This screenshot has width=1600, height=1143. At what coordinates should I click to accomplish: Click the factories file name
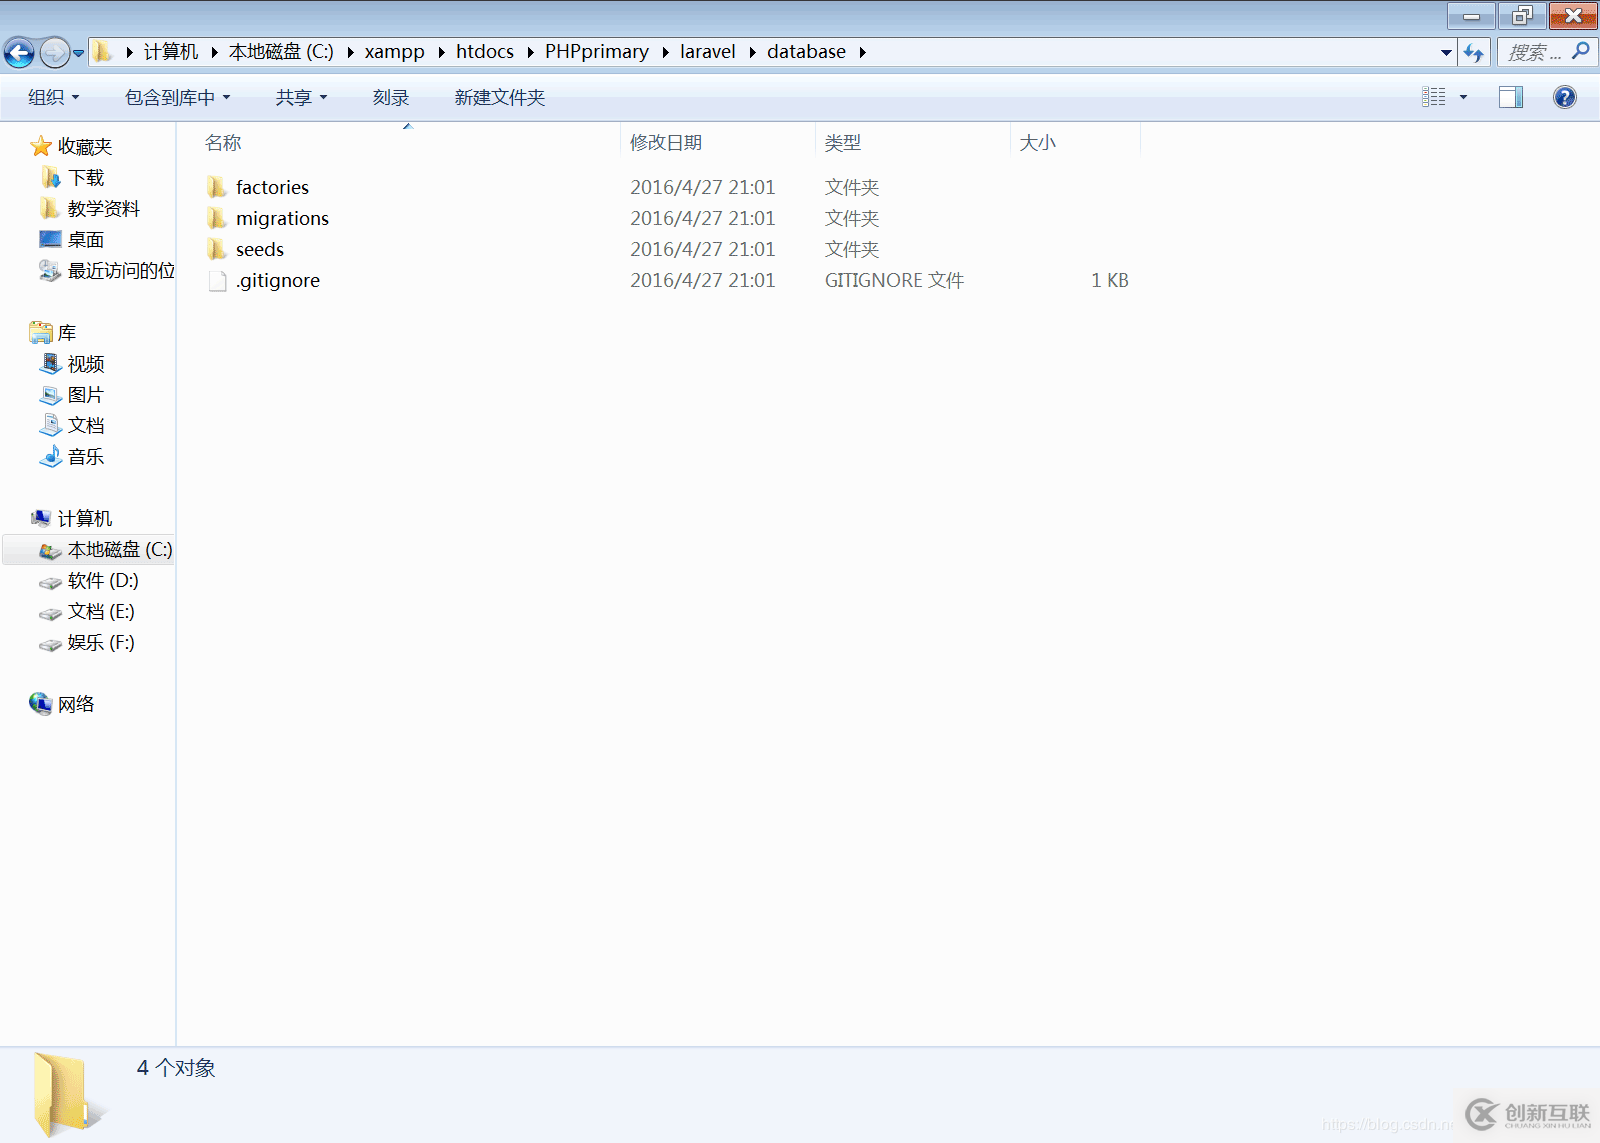[x=272, y=187]
